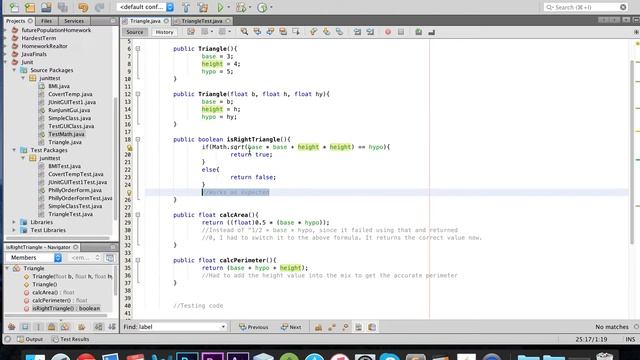Viewport: 640px width, 360px height.
Task: Open TriangleTest.java in Test Packages
Action: tap(70, 214)
